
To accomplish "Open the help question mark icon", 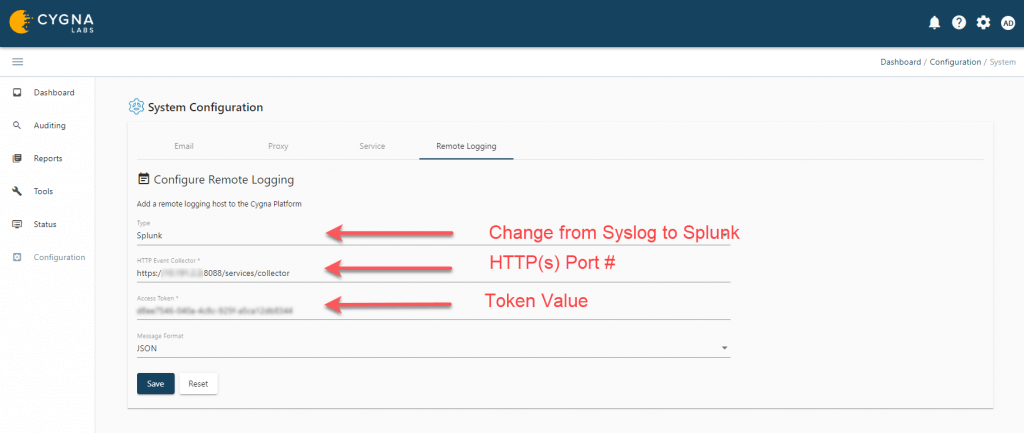I will (959, 22).
